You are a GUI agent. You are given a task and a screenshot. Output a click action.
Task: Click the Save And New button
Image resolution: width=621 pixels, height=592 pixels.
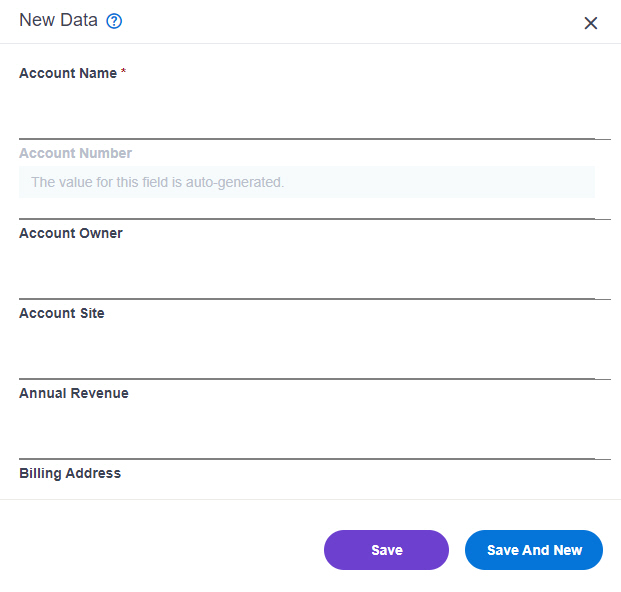point(534,550)
